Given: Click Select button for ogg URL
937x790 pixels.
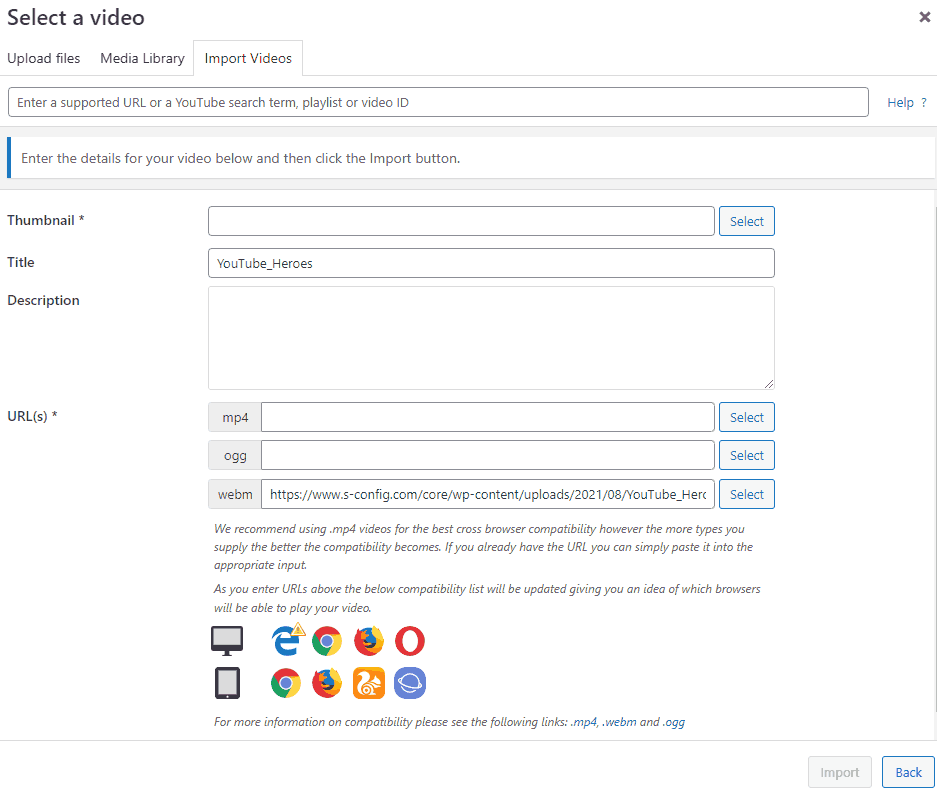Looking at the screenshot, I should pyautogui.click(x=746, y=455).
